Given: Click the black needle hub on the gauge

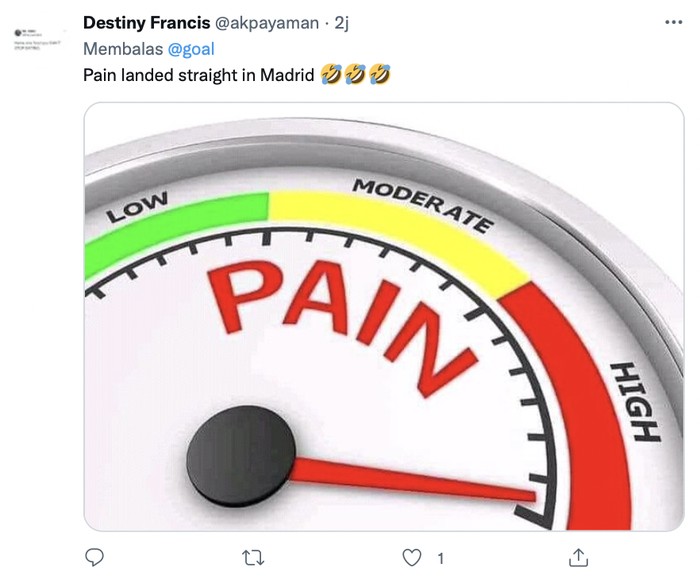Looking at the screenshot, I should point(241,446).
